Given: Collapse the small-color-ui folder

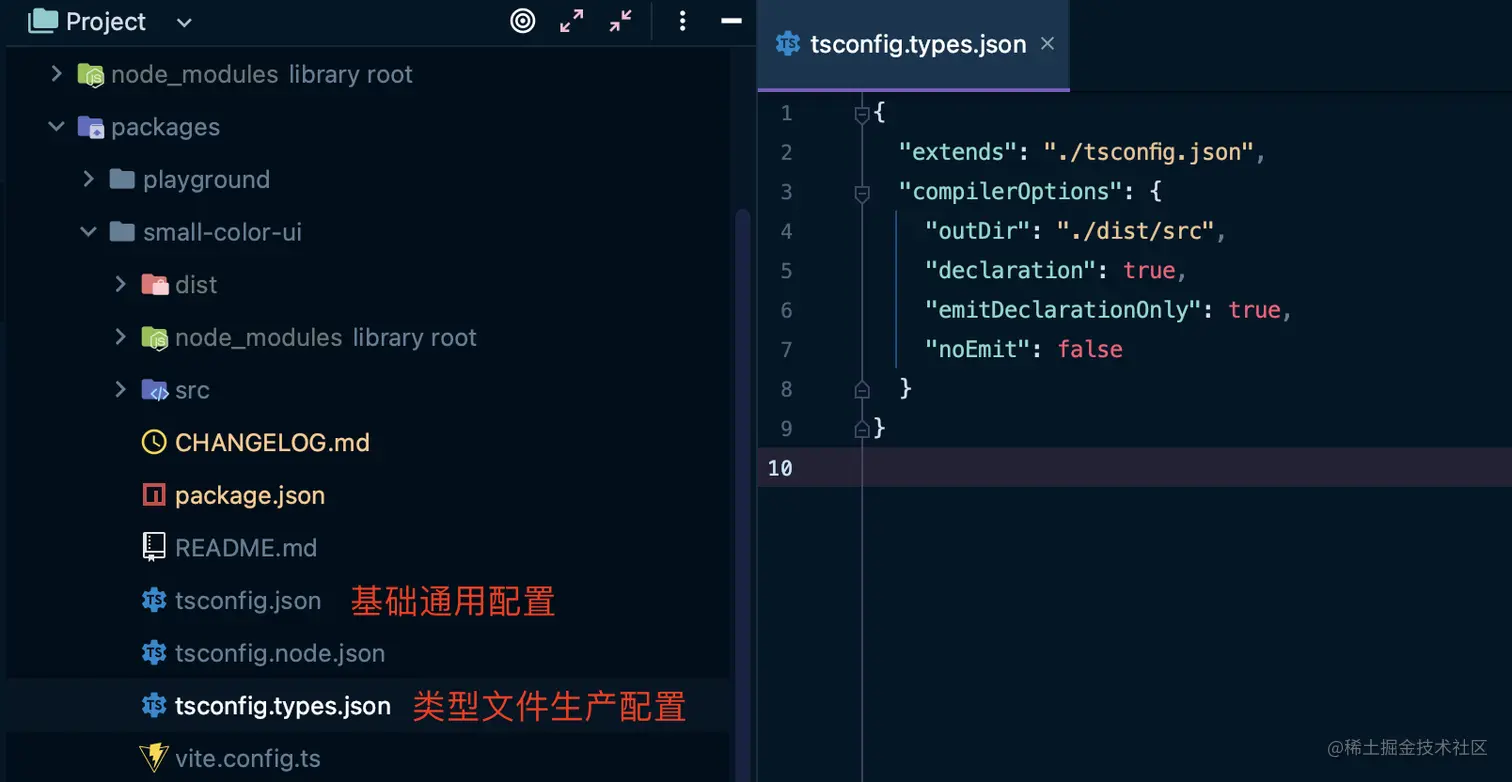Looking at the screenshot, I should click(x=89, y=232).
